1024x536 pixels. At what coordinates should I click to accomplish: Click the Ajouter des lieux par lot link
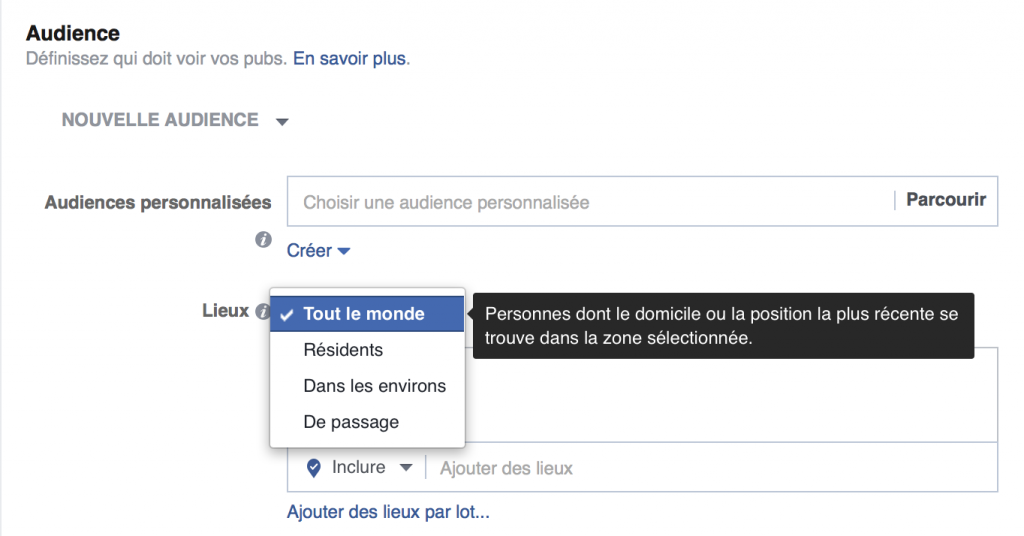pos(388,513)
